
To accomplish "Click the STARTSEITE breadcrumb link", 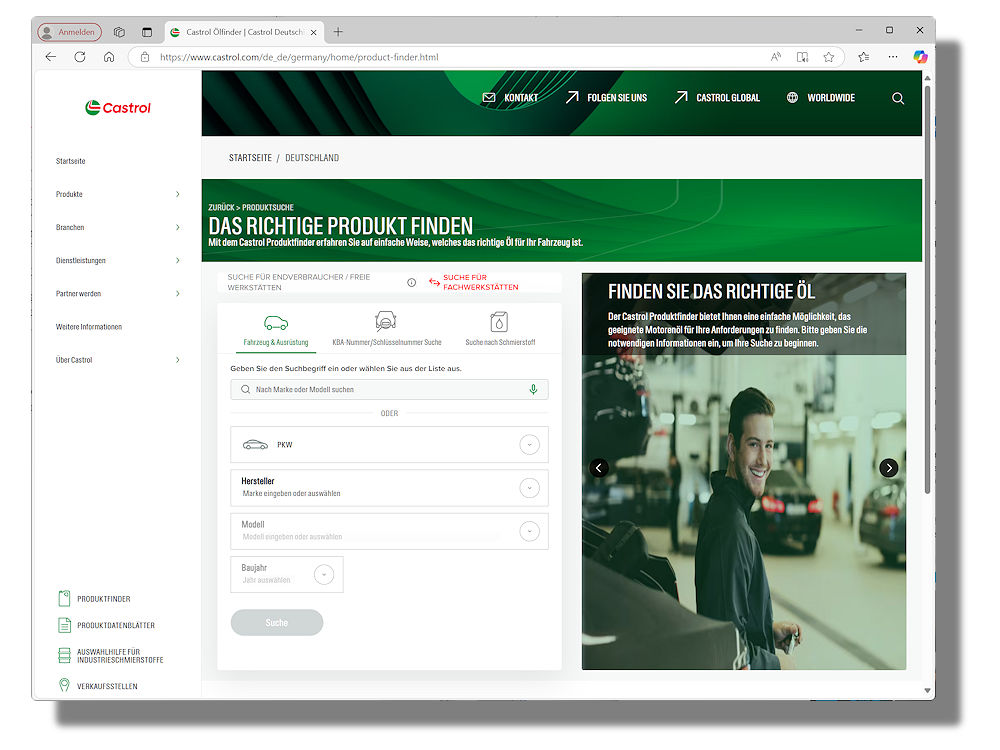I will tap(250, 158).
